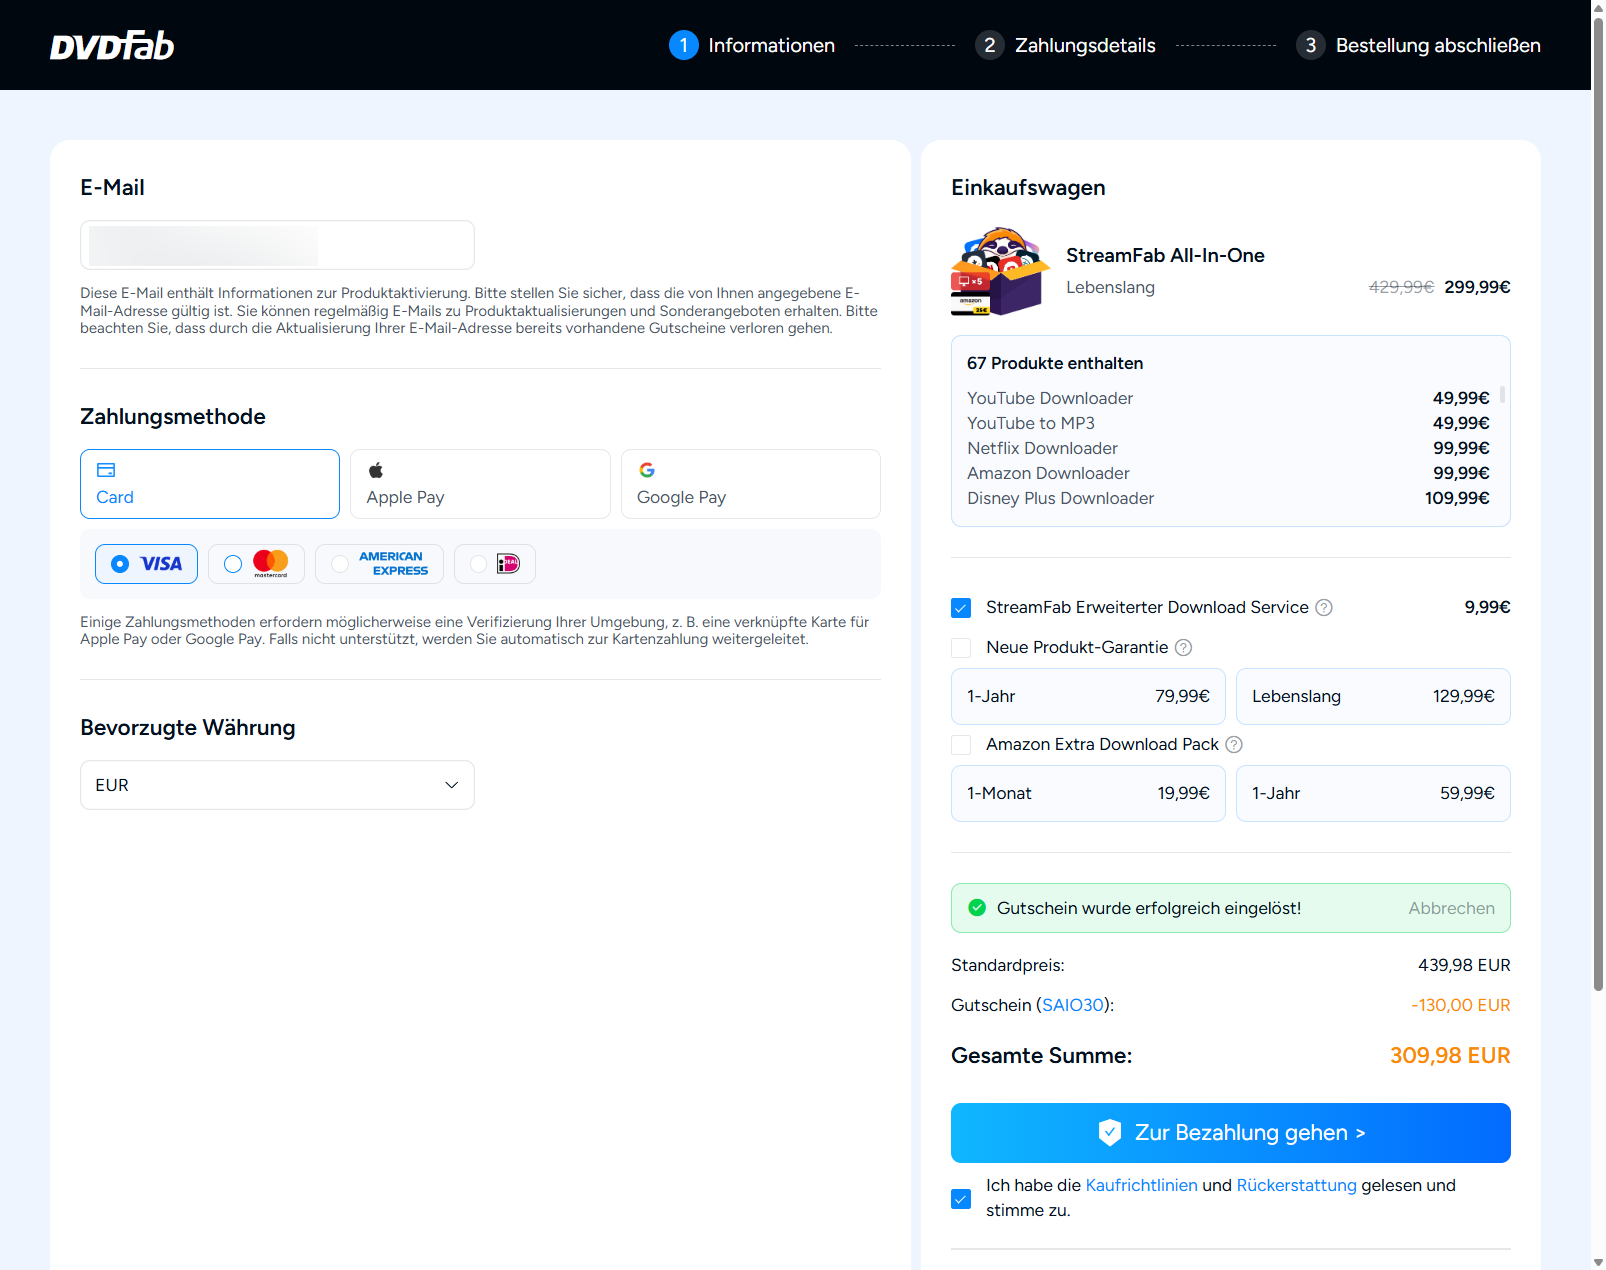The image size is (1606, 1270).
Task: Select 1-Jahr Amazon pack for 59,99€
Action: (x=1373, y=793)
